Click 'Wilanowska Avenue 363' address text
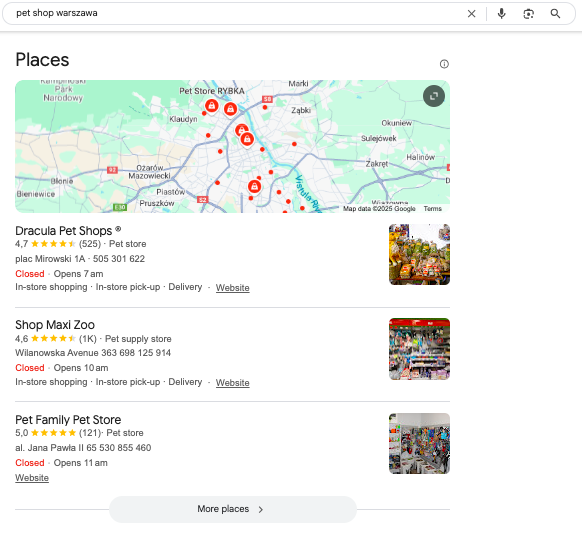The image size is (582, 542). pyautogui.click(x=66, y=353)
